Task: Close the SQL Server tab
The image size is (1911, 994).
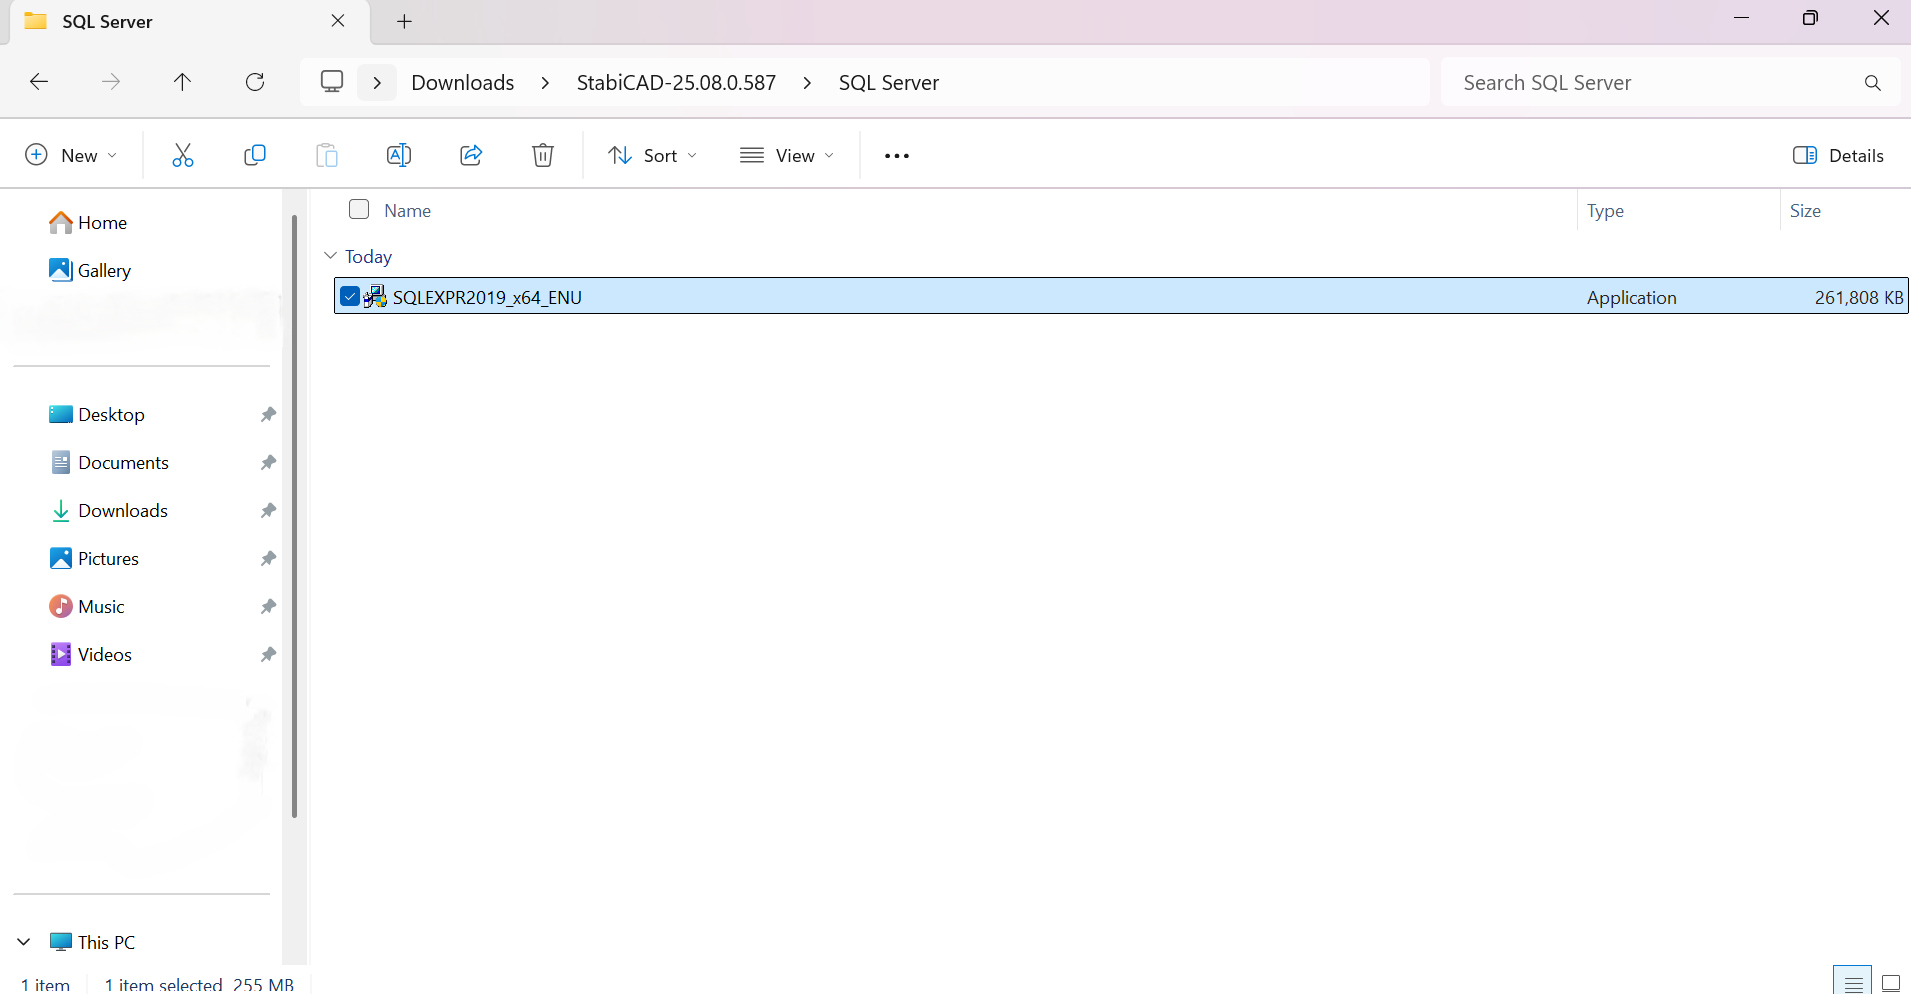Action: 338,21
